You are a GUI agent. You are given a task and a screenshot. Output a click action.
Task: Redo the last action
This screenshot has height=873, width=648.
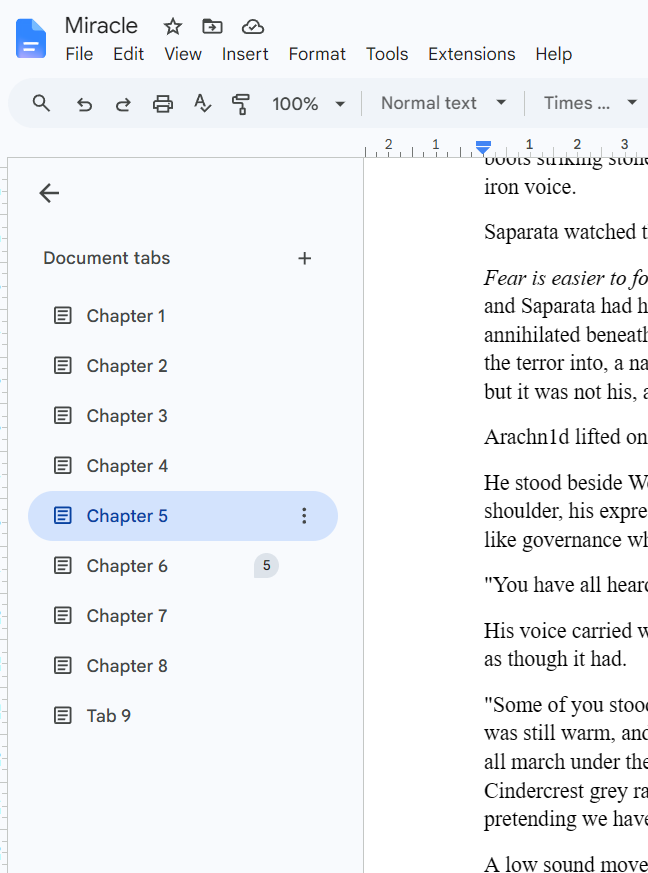[x=123, y=104]
